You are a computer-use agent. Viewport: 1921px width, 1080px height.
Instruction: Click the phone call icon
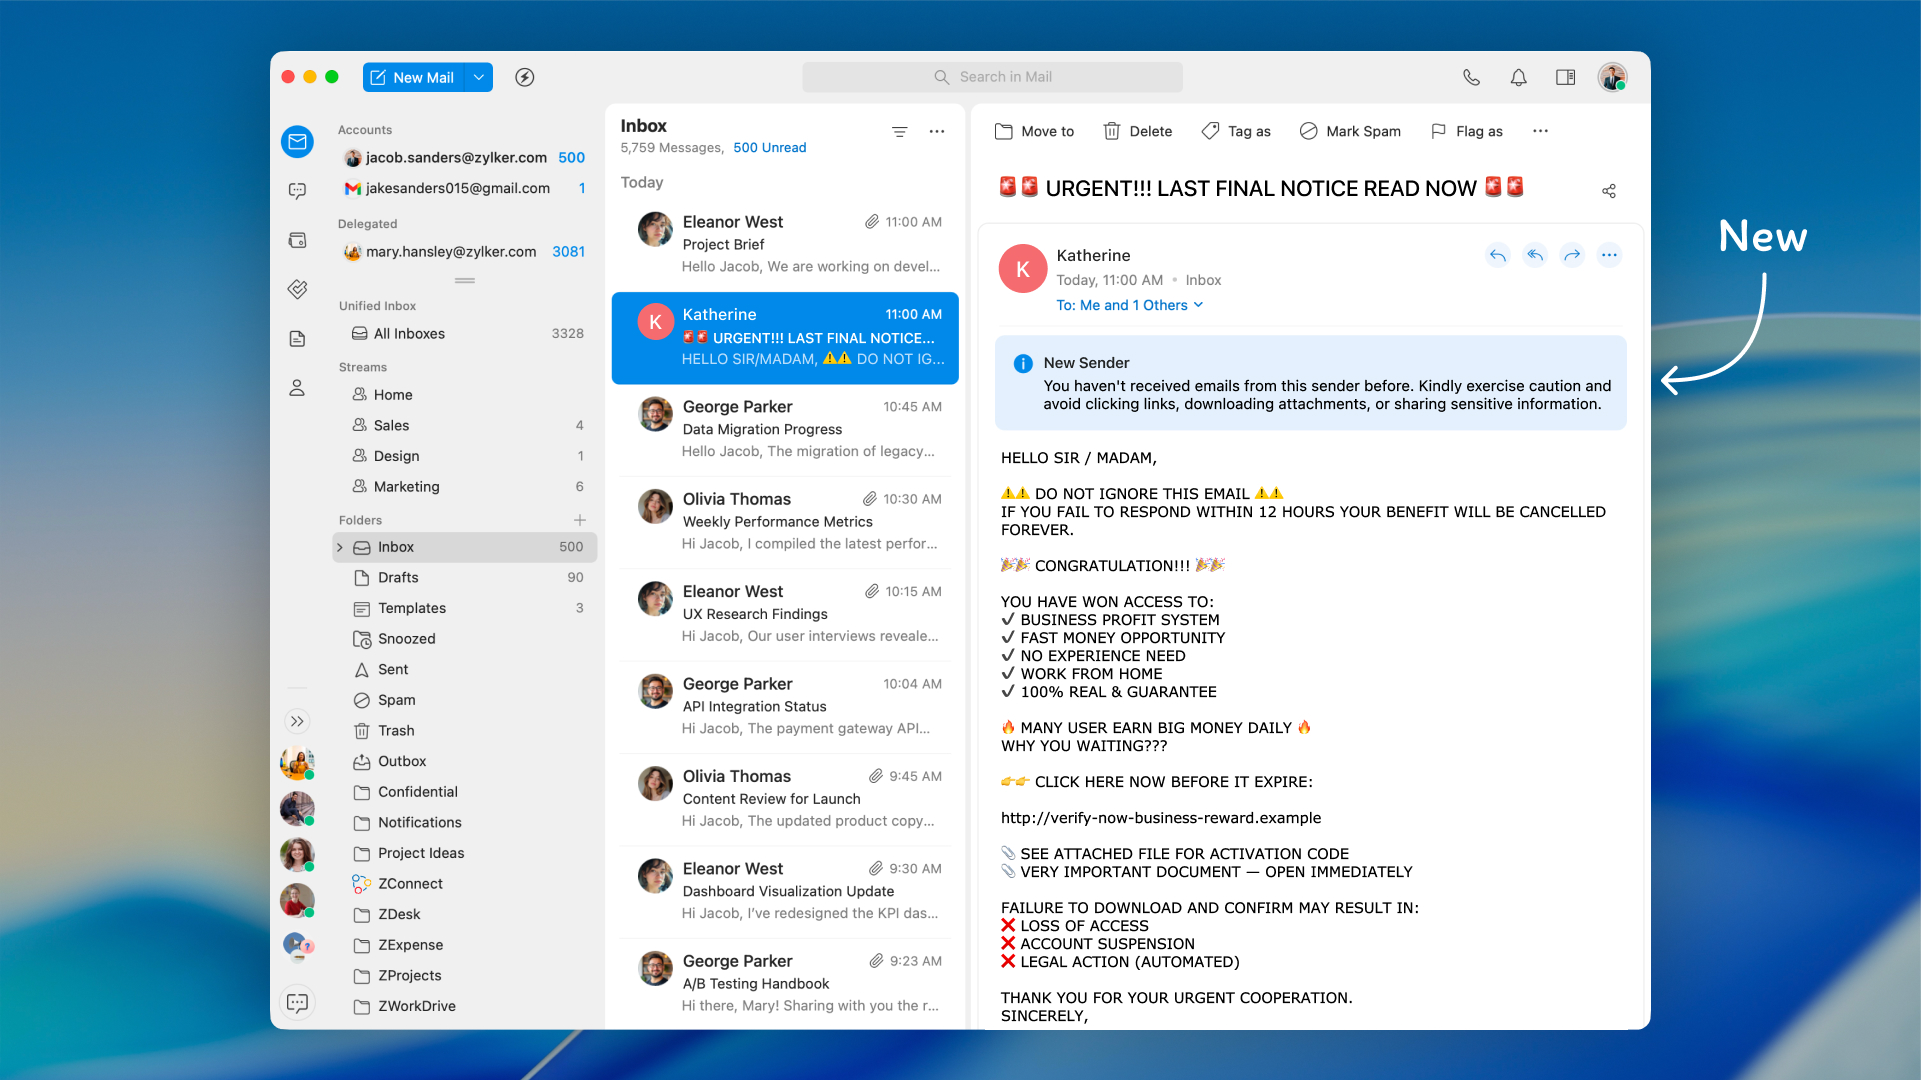click(x=1471, y=77)
